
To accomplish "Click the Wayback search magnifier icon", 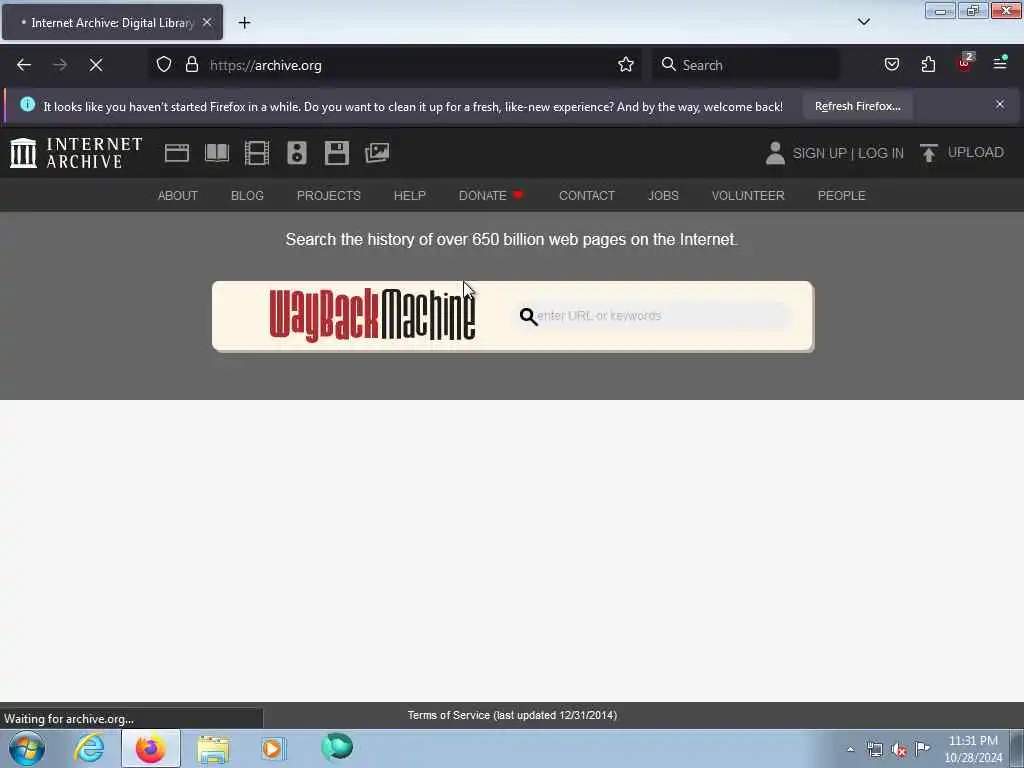I will (x=528, y=317).
